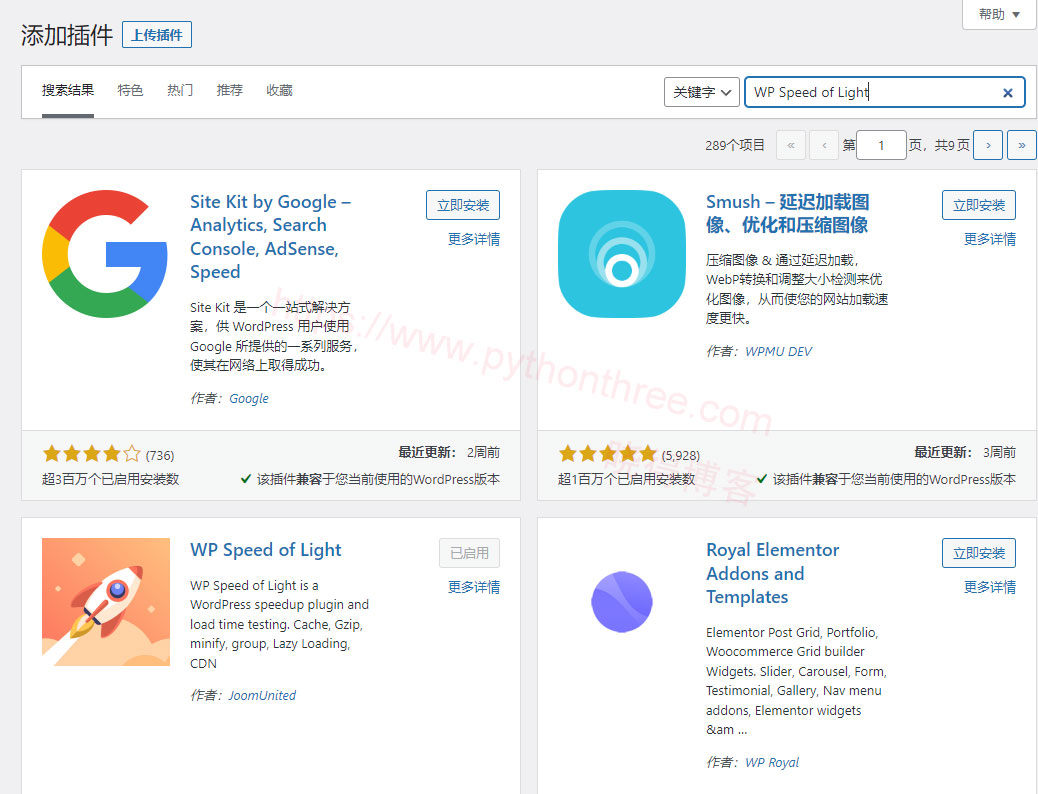The height and width of the screenshot is (794, 1038).
Task: Expand the 帮助 help panel
Action: [x=999, y=14]
